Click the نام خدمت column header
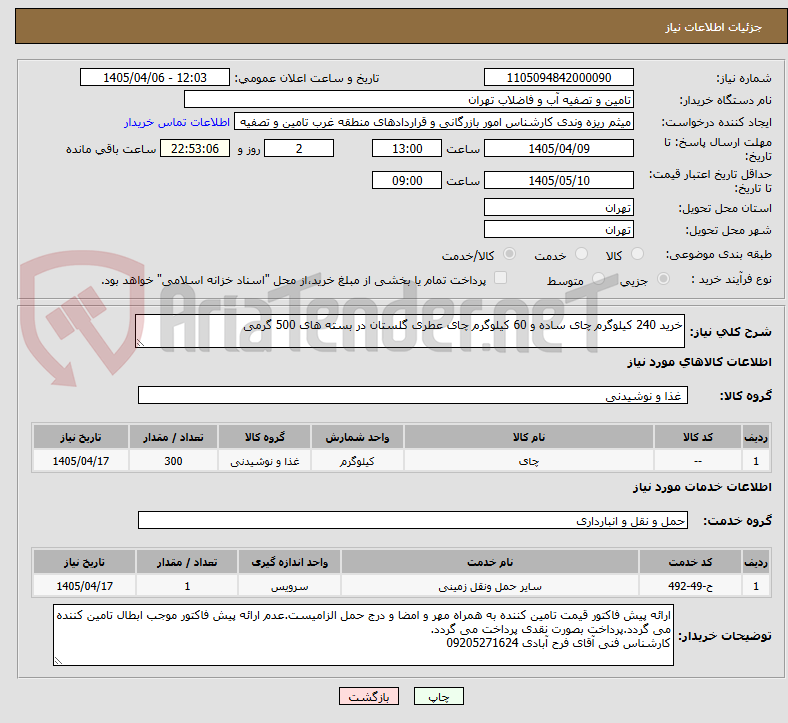 coord(490,562)
